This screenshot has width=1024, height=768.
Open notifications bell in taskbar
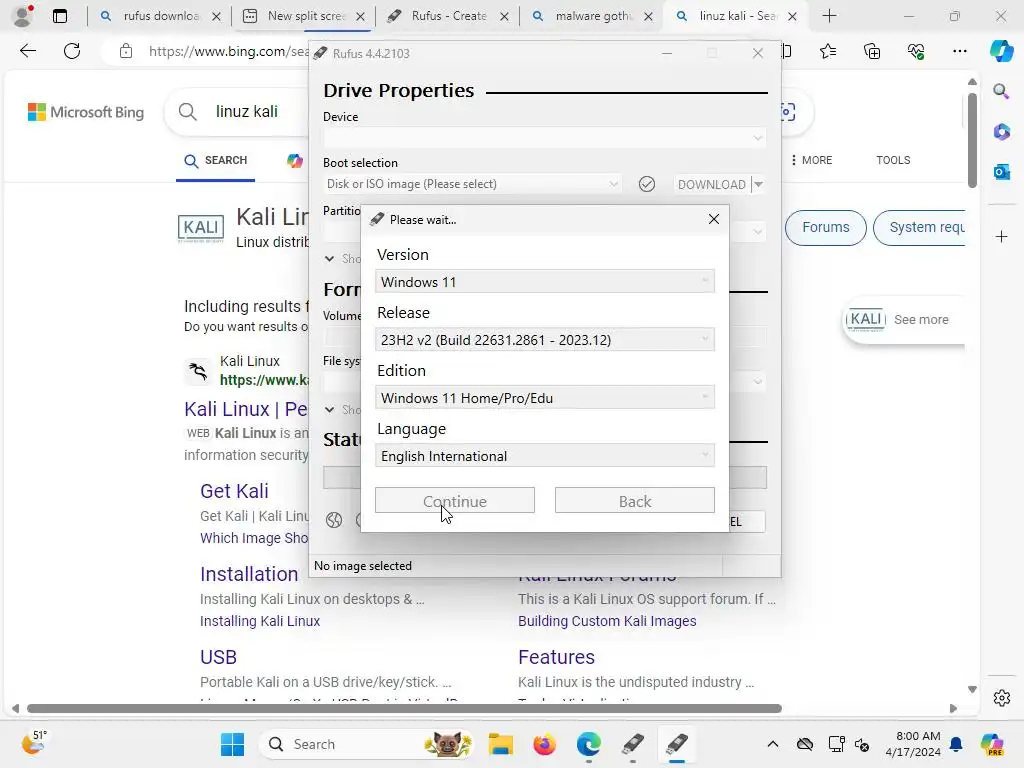(x=956, y=744)
